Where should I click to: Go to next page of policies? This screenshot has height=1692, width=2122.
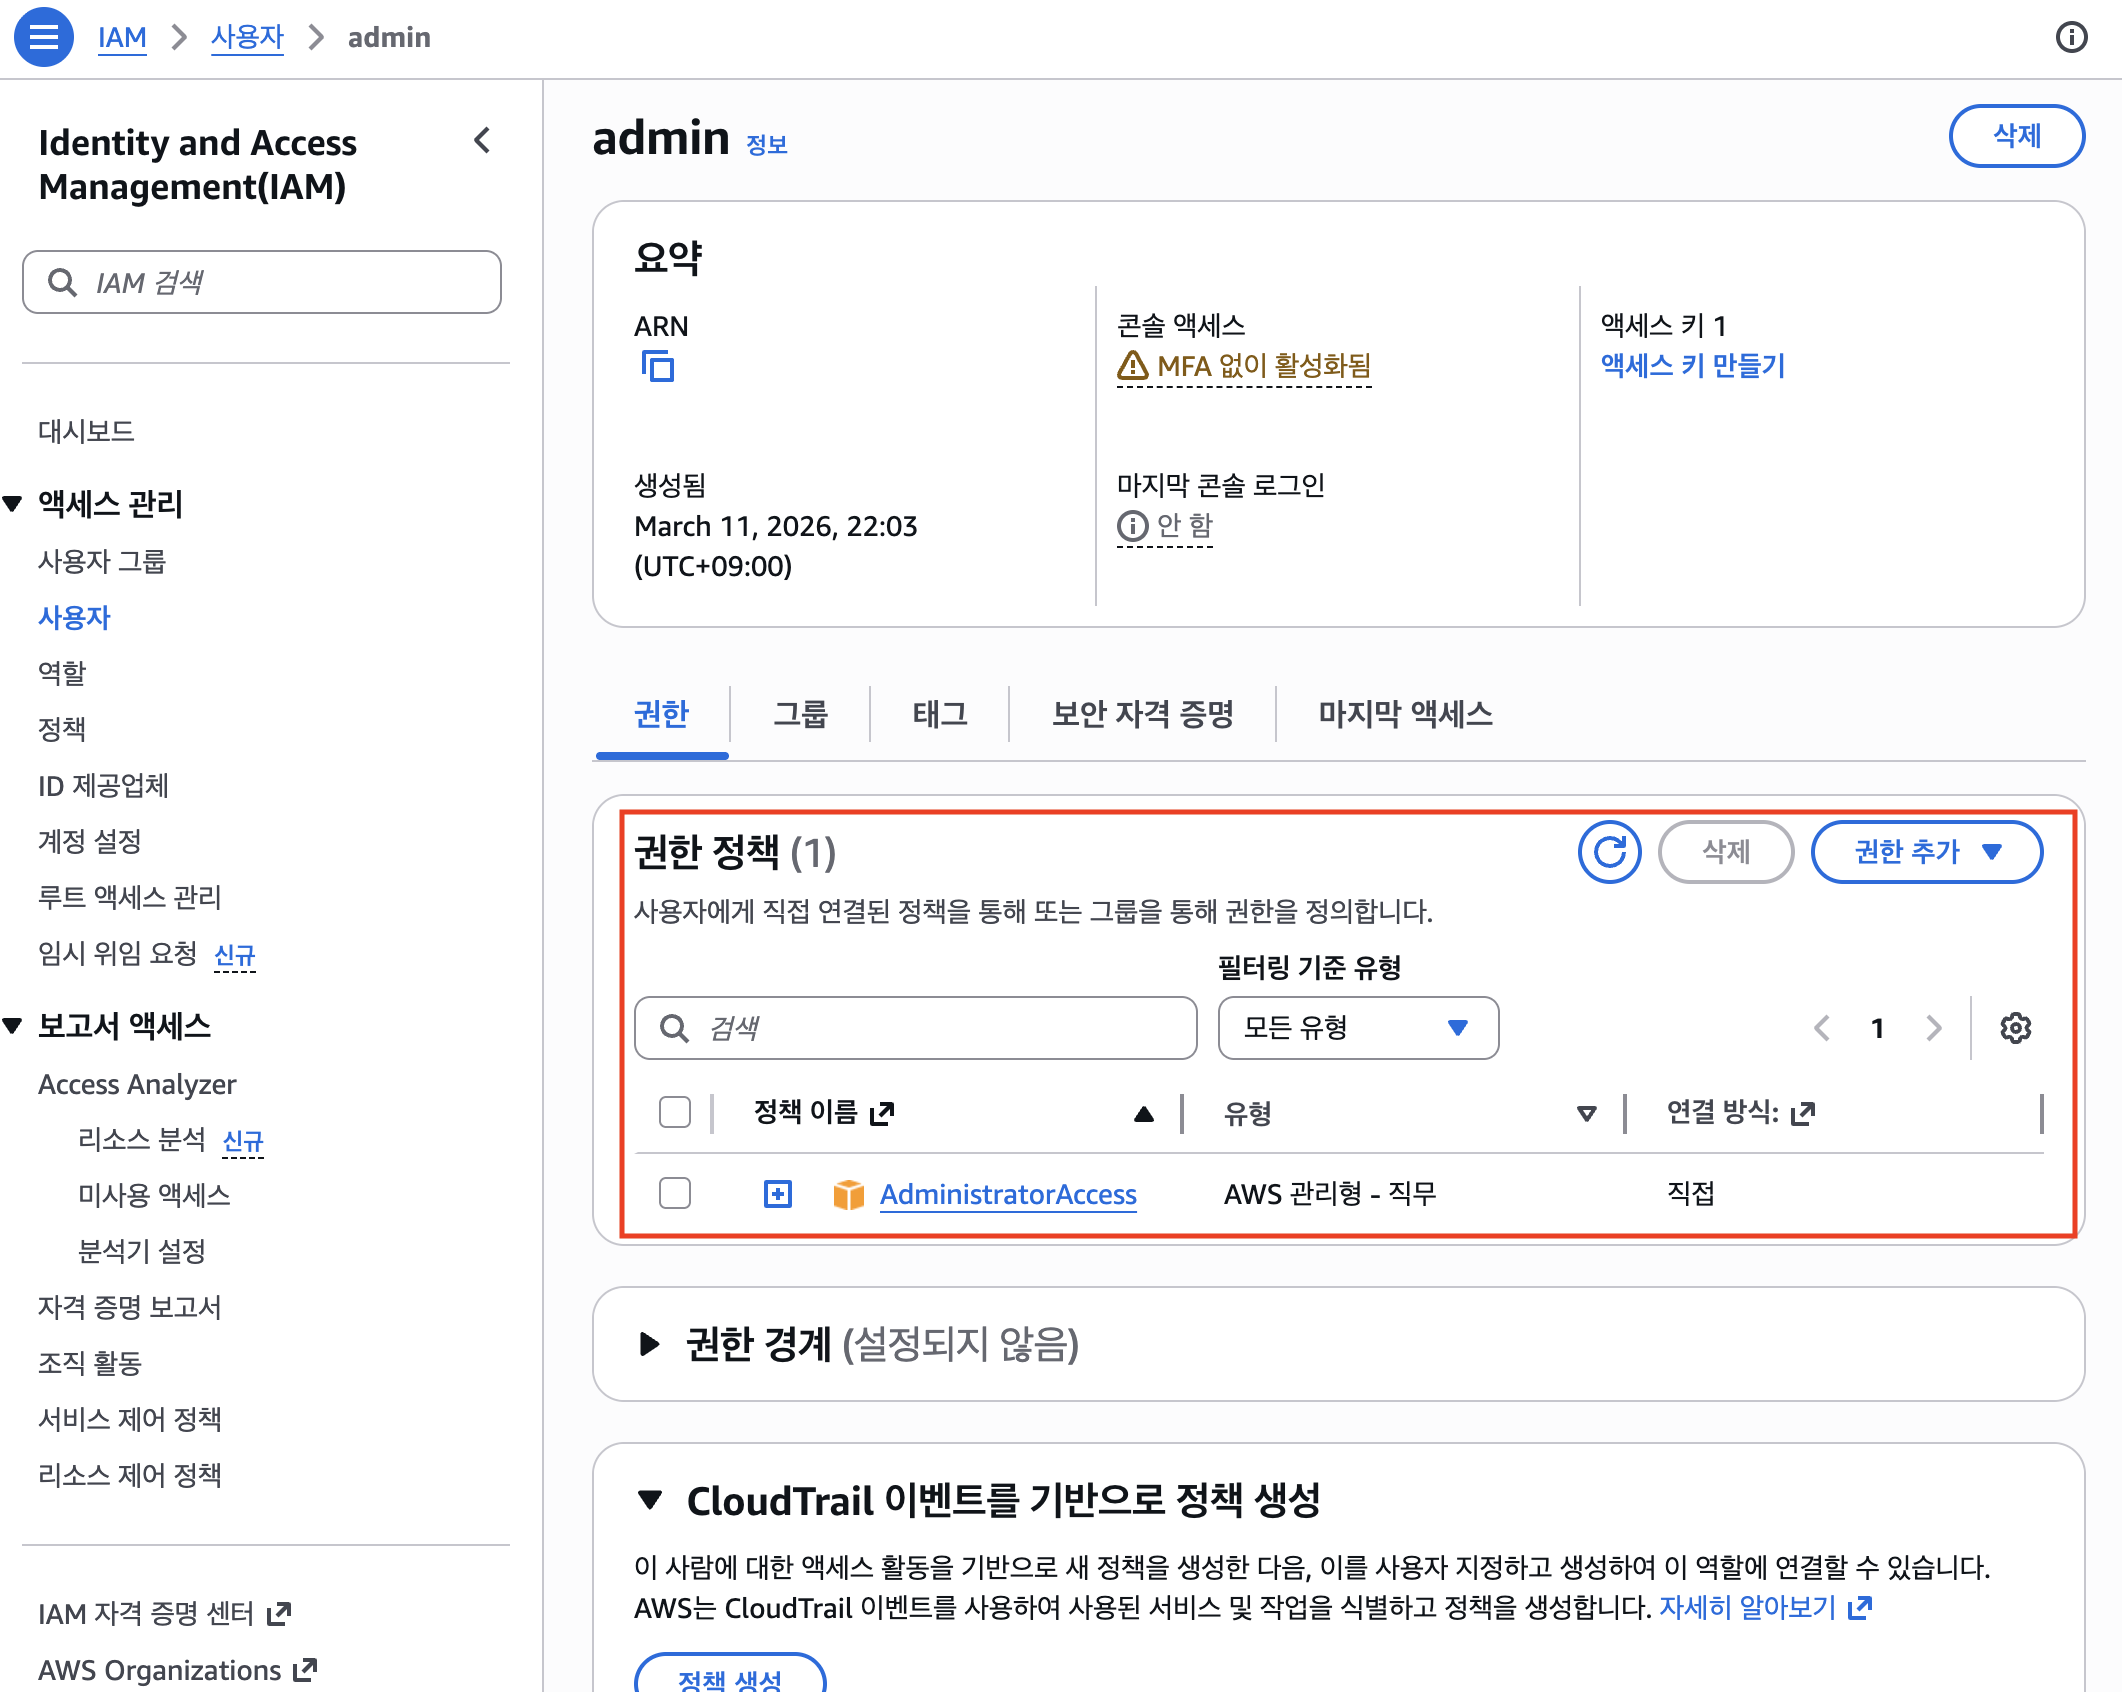tap(1933, 1028)
